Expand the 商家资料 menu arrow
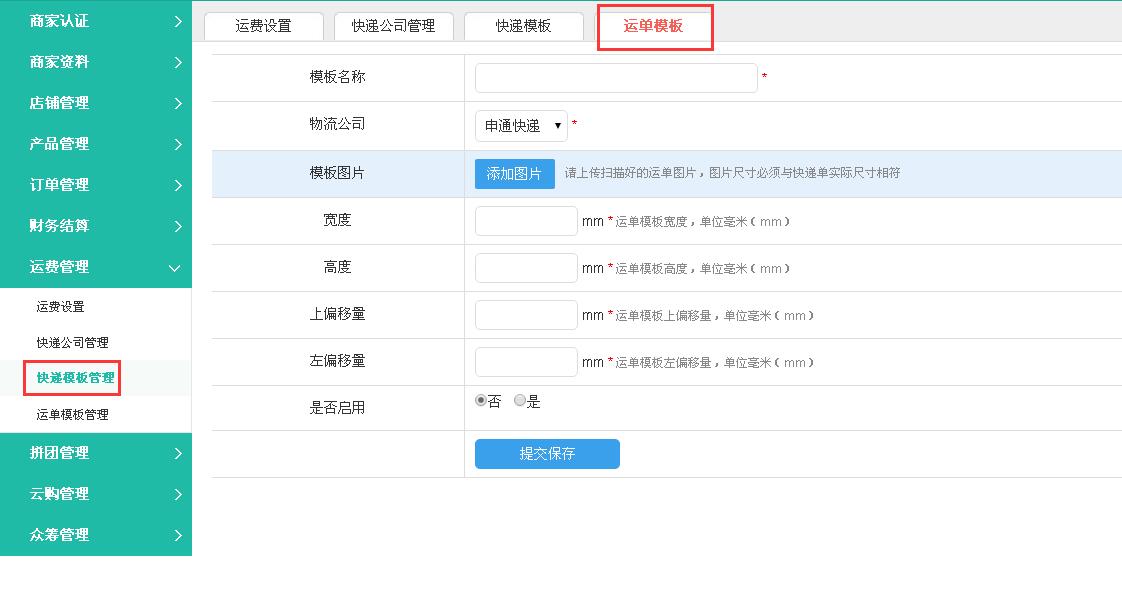This screenshot has width=1122, height=605. tap(177, 62)
